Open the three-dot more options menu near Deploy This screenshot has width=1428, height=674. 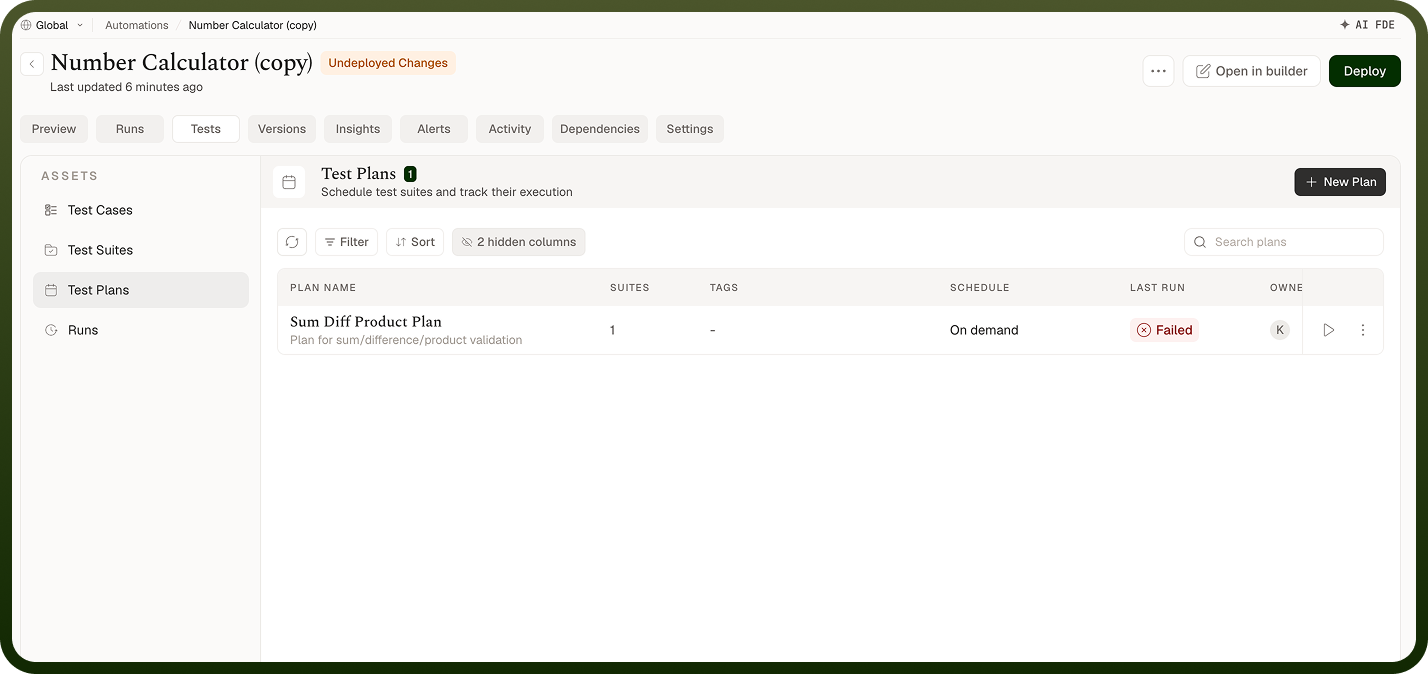coord(1158,71)
